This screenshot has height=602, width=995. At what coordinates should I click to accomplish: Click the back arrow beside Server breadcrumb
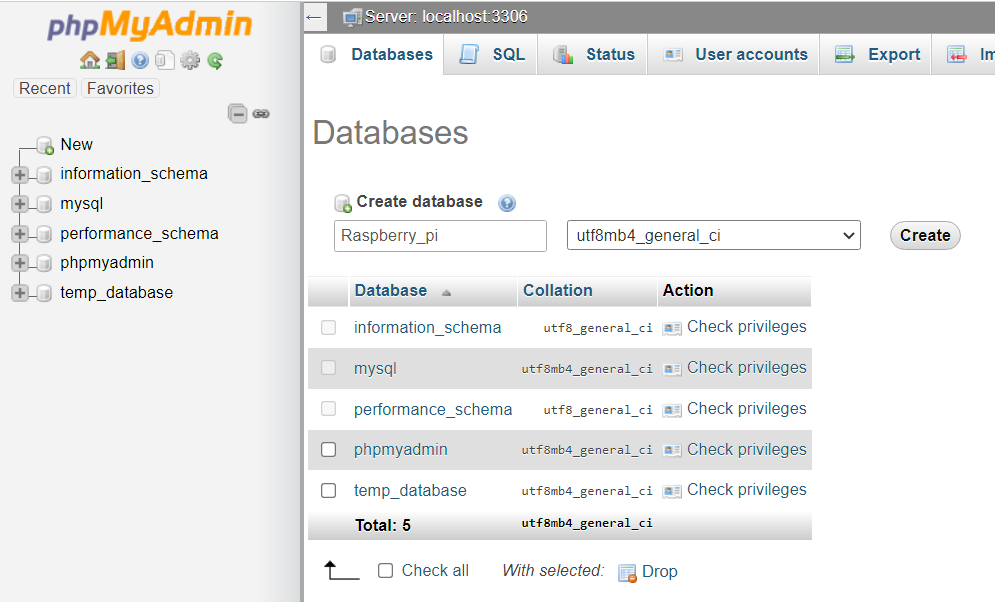pos(315,16)
